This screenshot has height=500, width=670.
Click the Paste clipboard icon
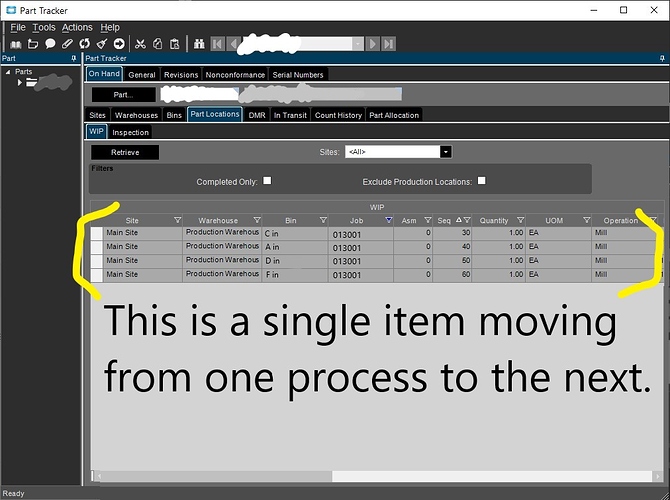[174, 44]
